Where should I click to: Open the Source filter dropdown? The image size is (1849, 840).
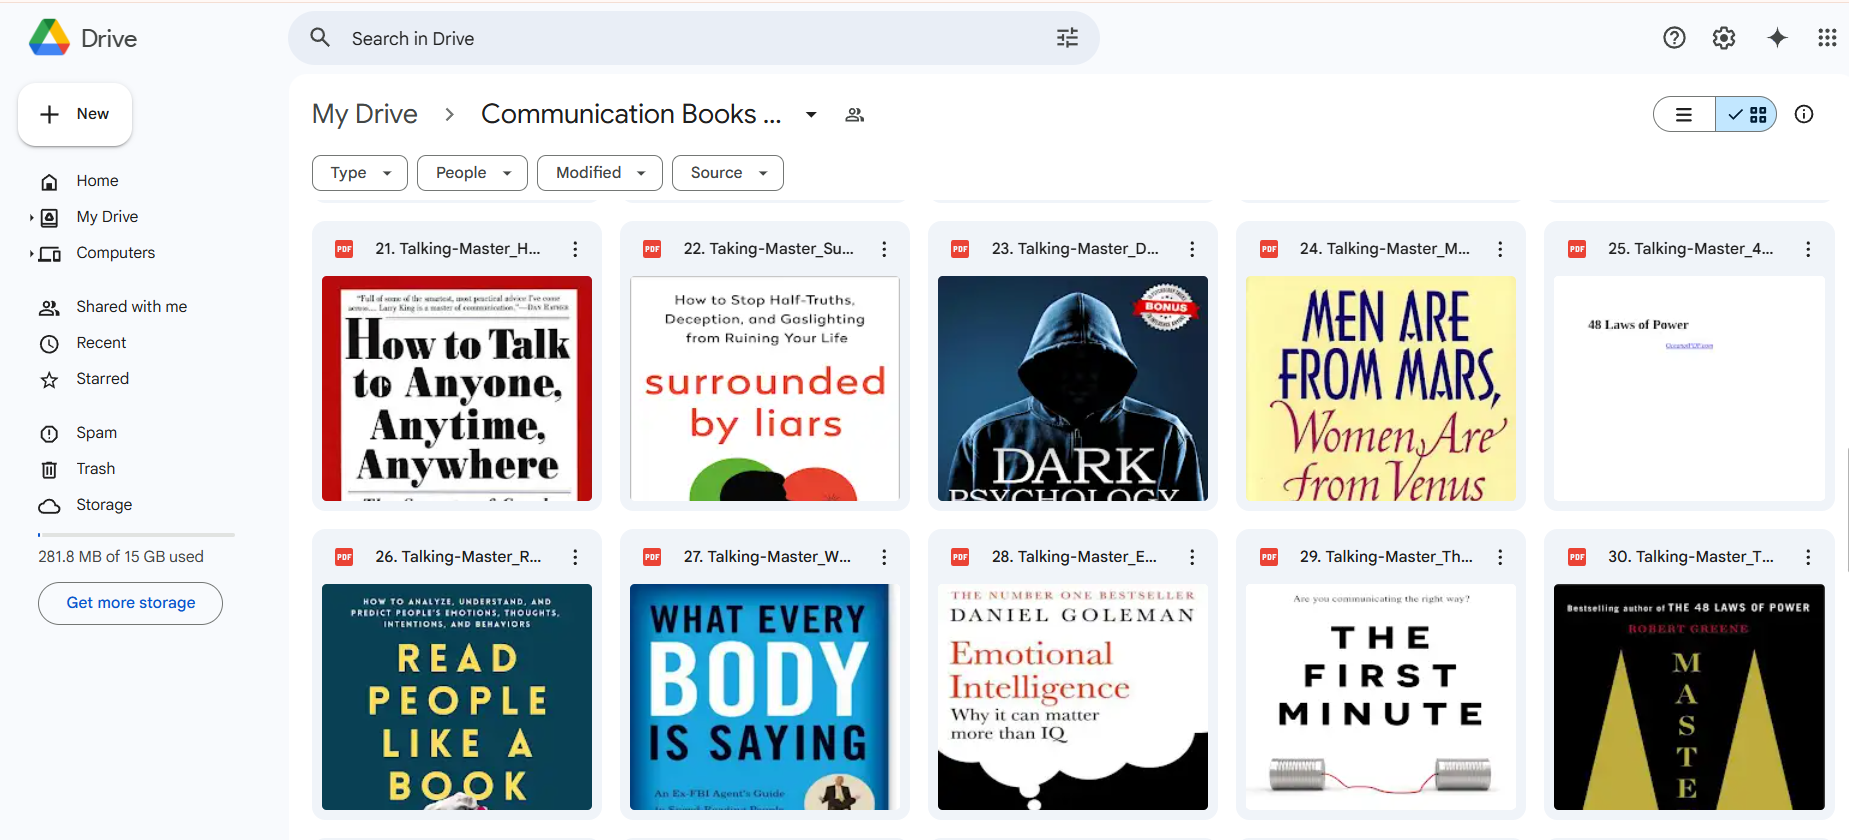coord(728,173)
